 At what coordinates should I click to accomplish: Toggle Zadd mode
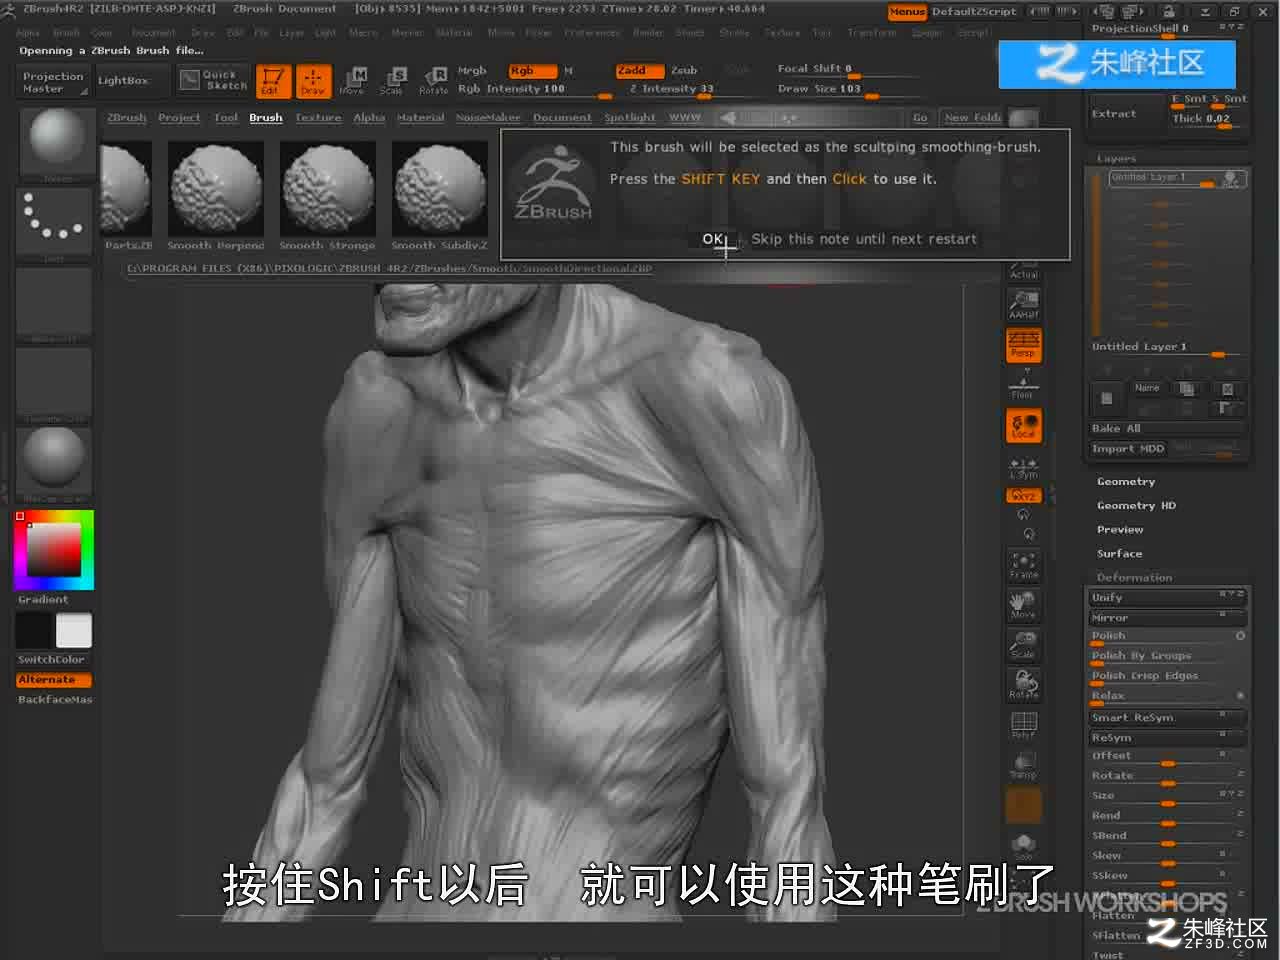coord(639,71)
